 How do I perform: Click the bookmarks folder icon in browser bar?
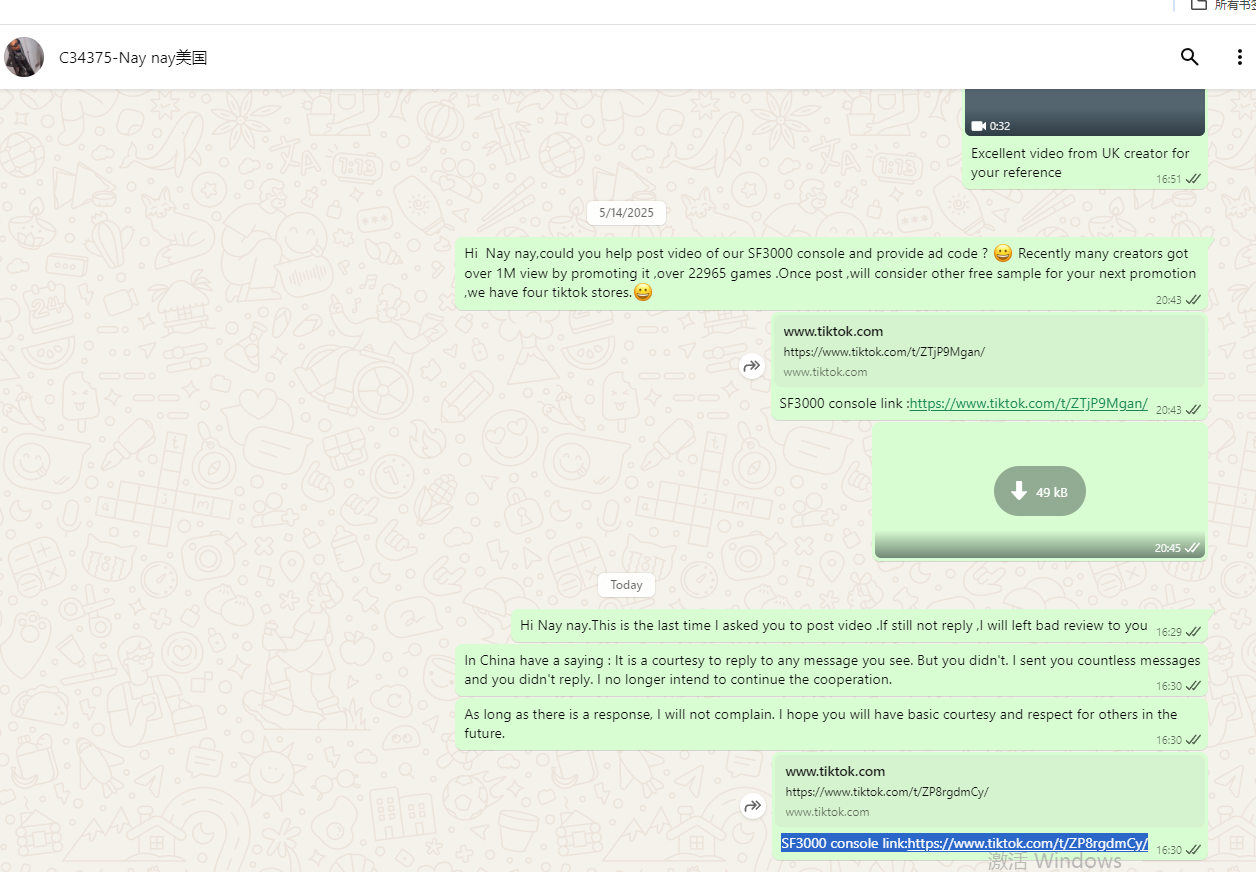1199,5
